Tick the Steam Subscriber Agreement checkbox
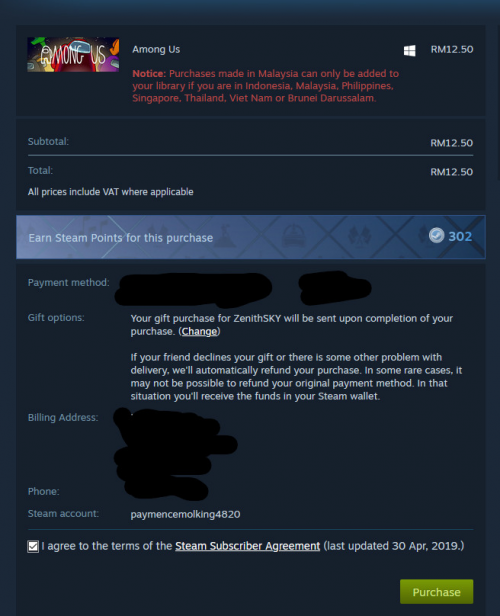 point(33,546)
